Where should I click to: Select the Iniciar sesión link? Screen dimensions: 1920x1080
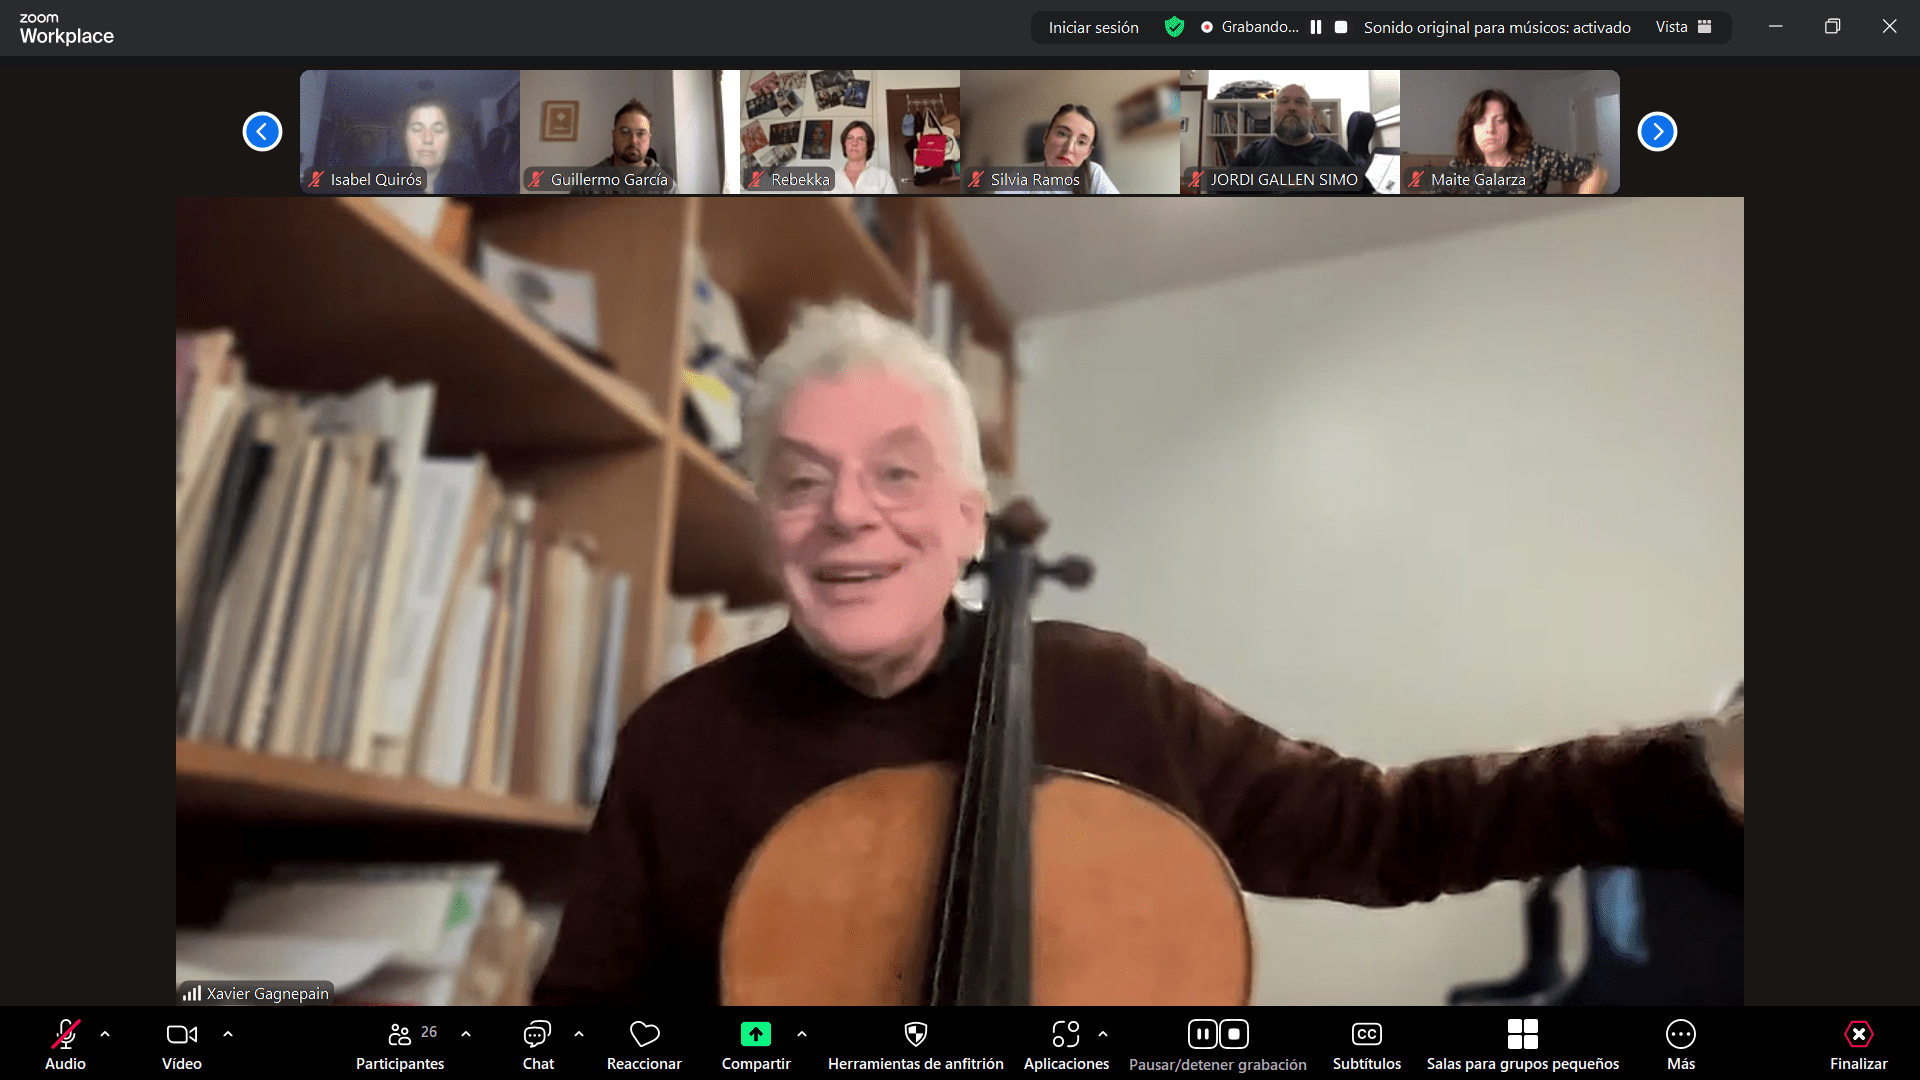1093,27
